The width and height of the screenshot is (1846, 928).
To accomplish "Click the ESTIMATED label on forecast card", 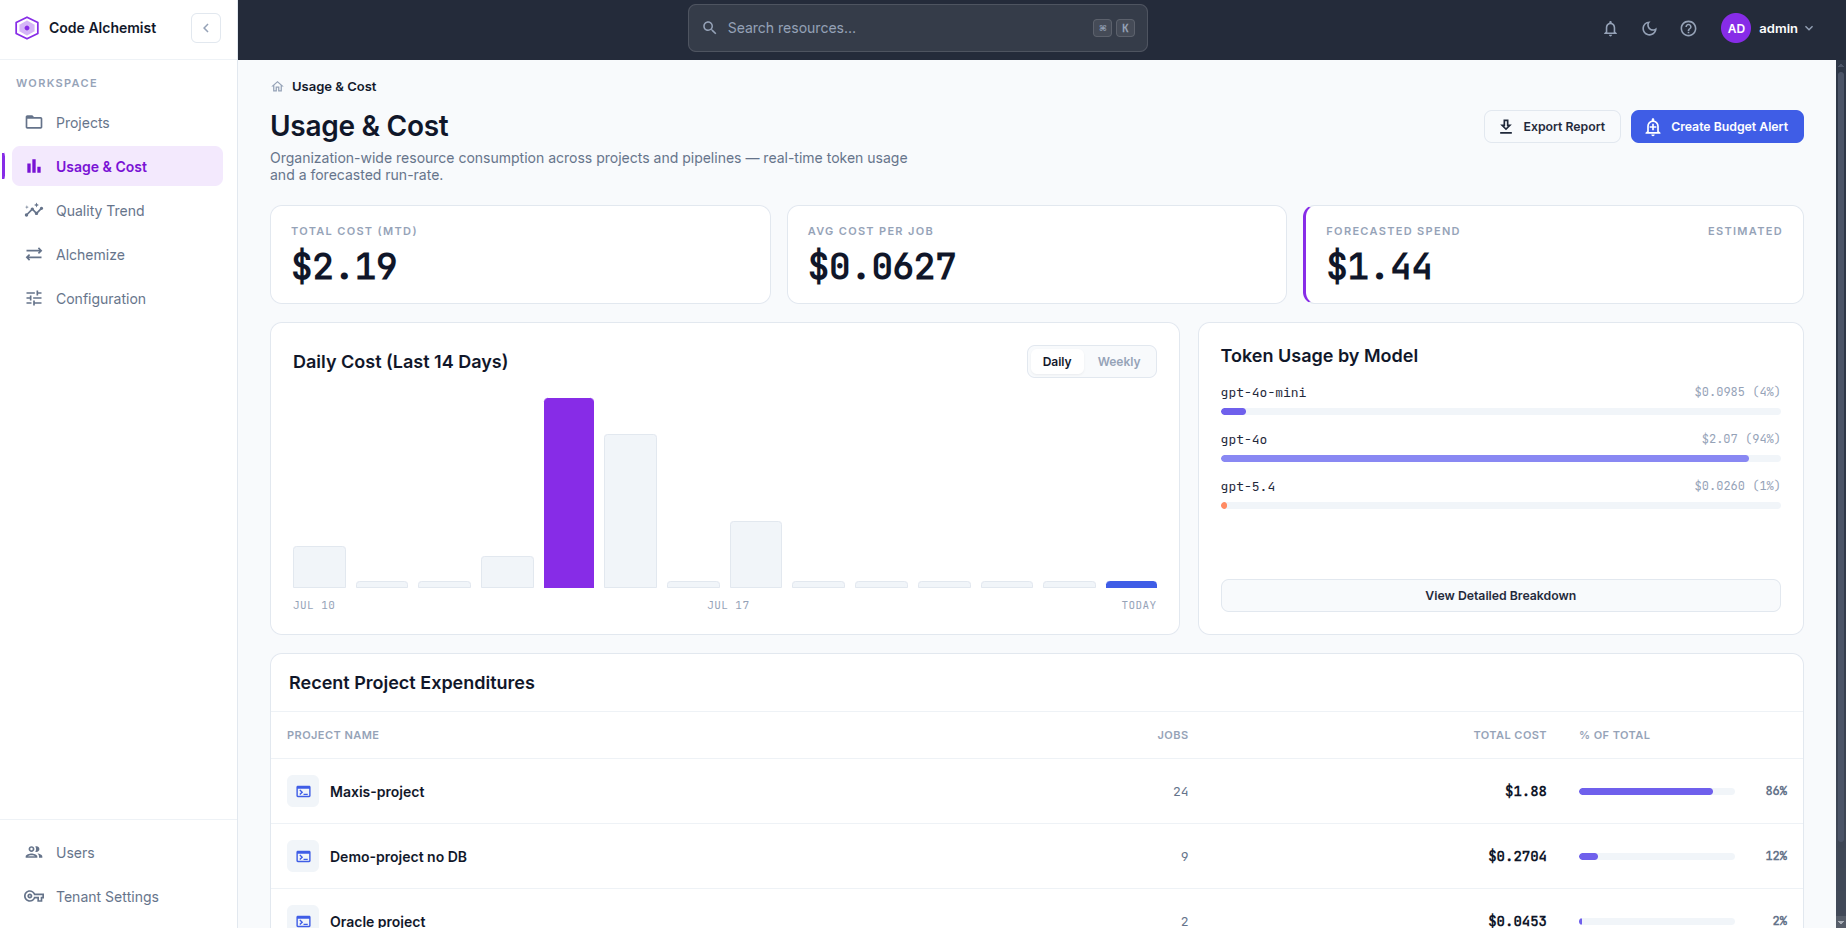I will click(1744, 231).
